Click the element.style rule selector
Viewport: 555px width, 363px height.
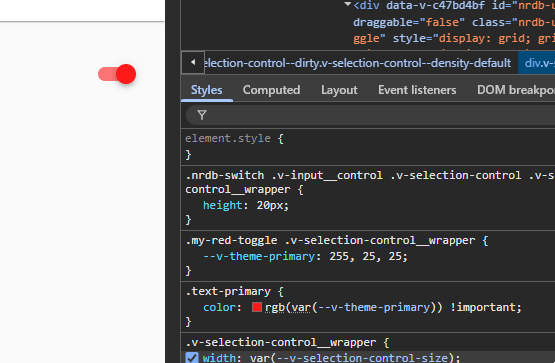click(228, 138)
